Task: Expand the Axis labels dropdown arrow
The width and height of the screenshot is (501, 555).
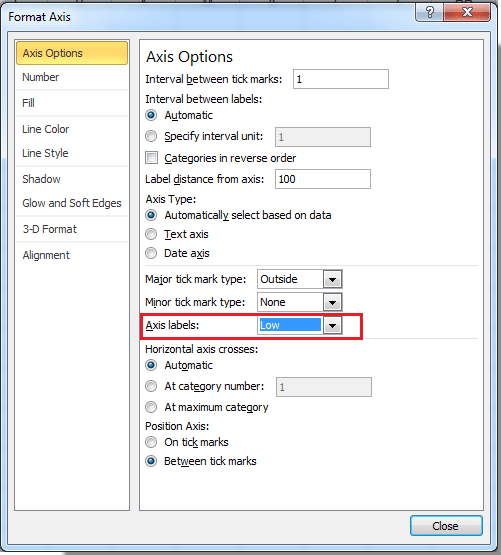Action: [332, 325]
